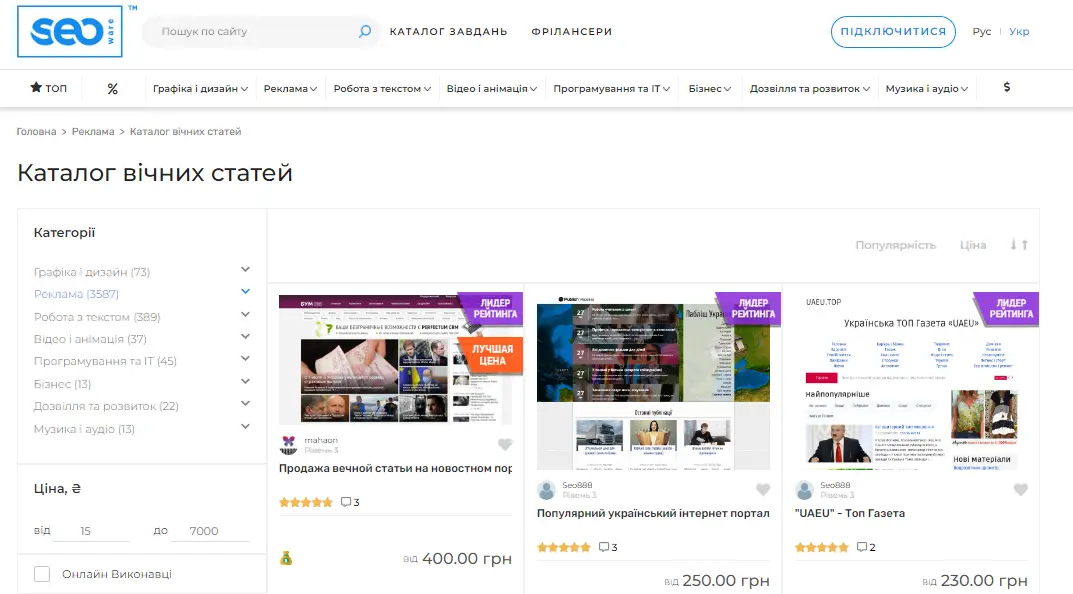Expand Відео і анімація (37) category
The height and width of the screenshot is (594, 1073).
[x=245, y=337]
